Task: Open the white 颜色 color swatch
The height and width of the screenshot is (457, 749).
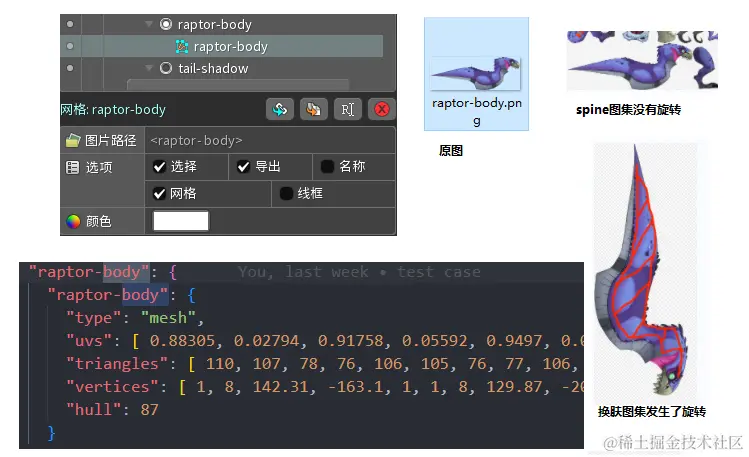Action: tap(181, 221)
